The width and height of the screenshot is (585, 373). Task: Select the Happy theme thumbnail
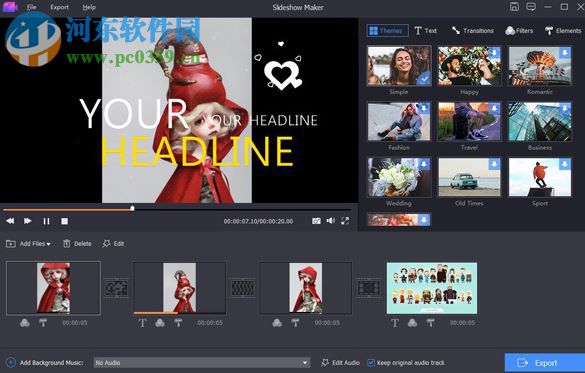pyautogui.click(x=469, y=66)
